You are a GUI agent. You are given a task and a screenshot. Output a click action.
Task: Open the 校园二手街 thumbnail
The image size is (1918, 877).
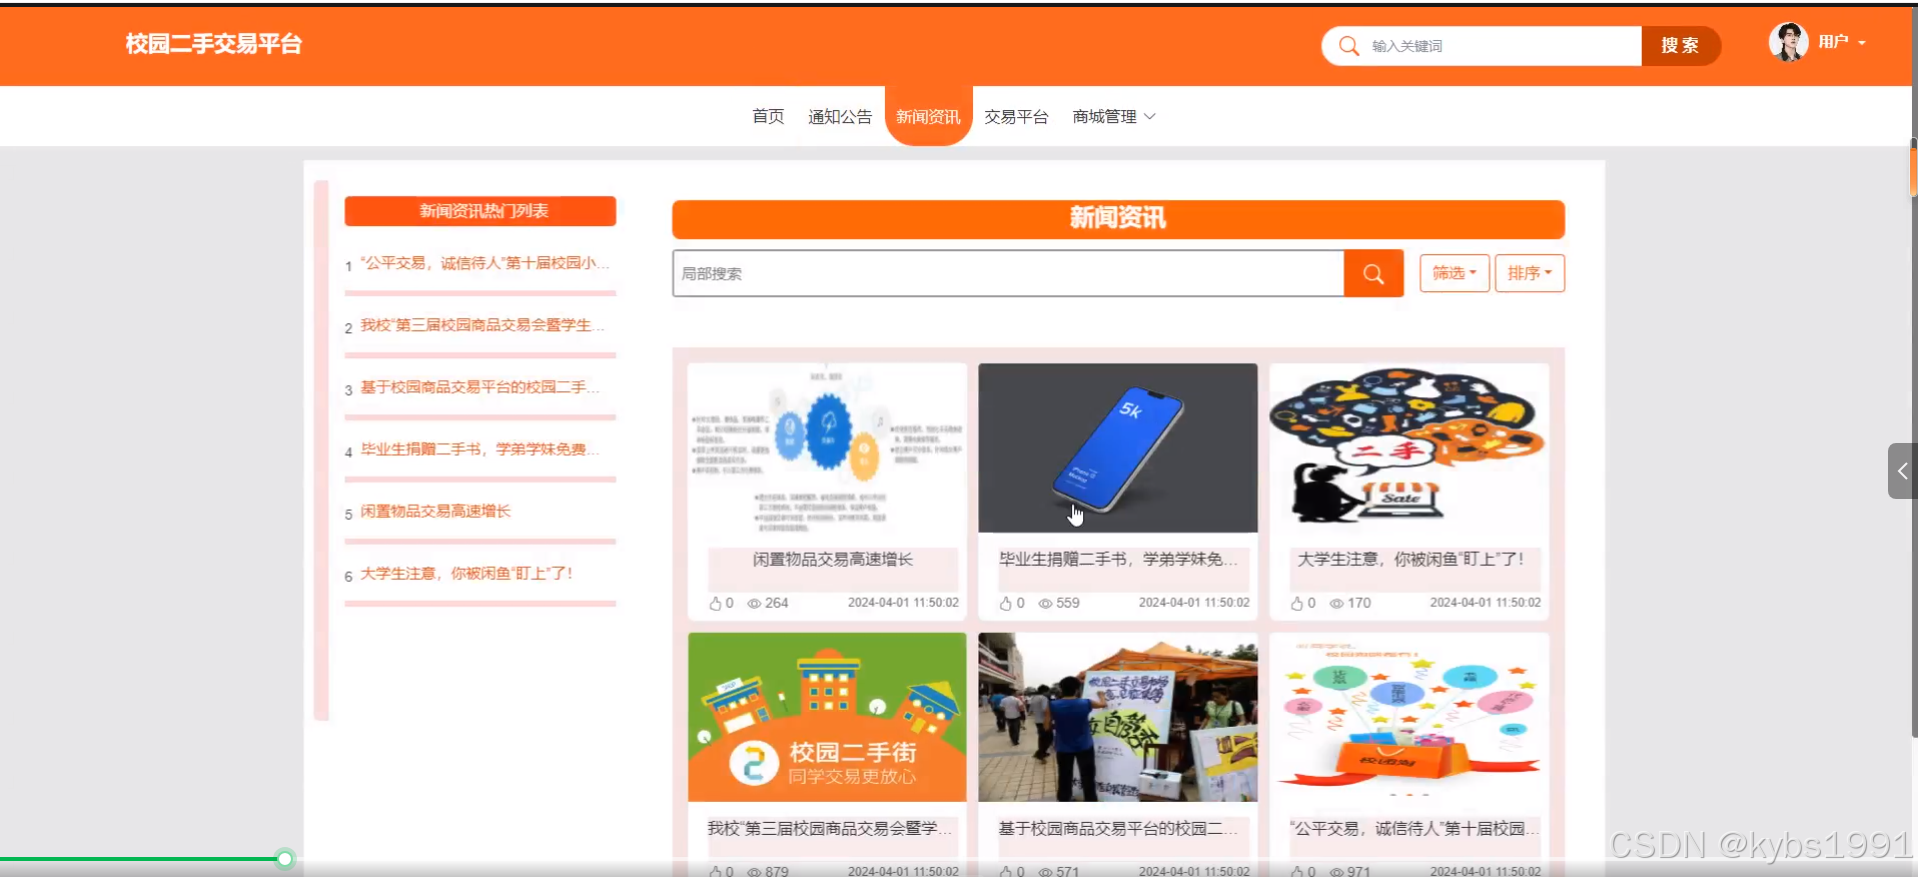[827, 717]
